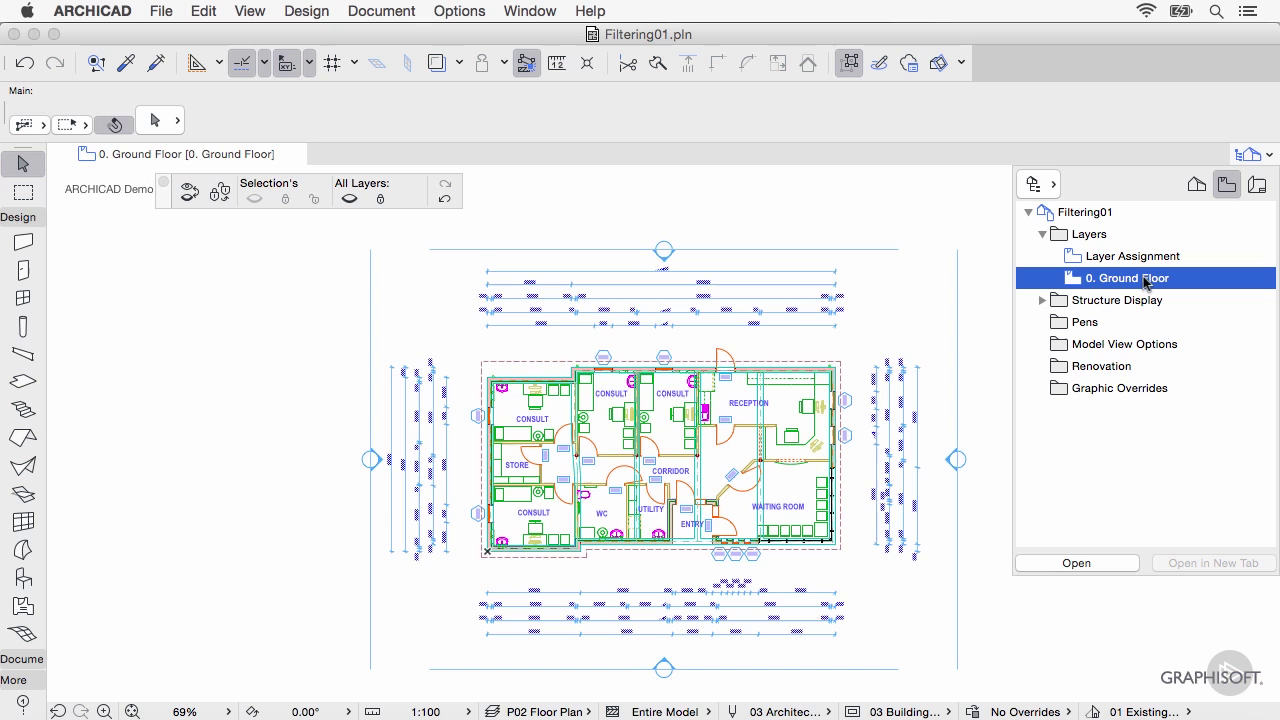
Task: Toggle Quick Layers show/hide eye swap
Action: pyautogui.click(x=189, y=192)
